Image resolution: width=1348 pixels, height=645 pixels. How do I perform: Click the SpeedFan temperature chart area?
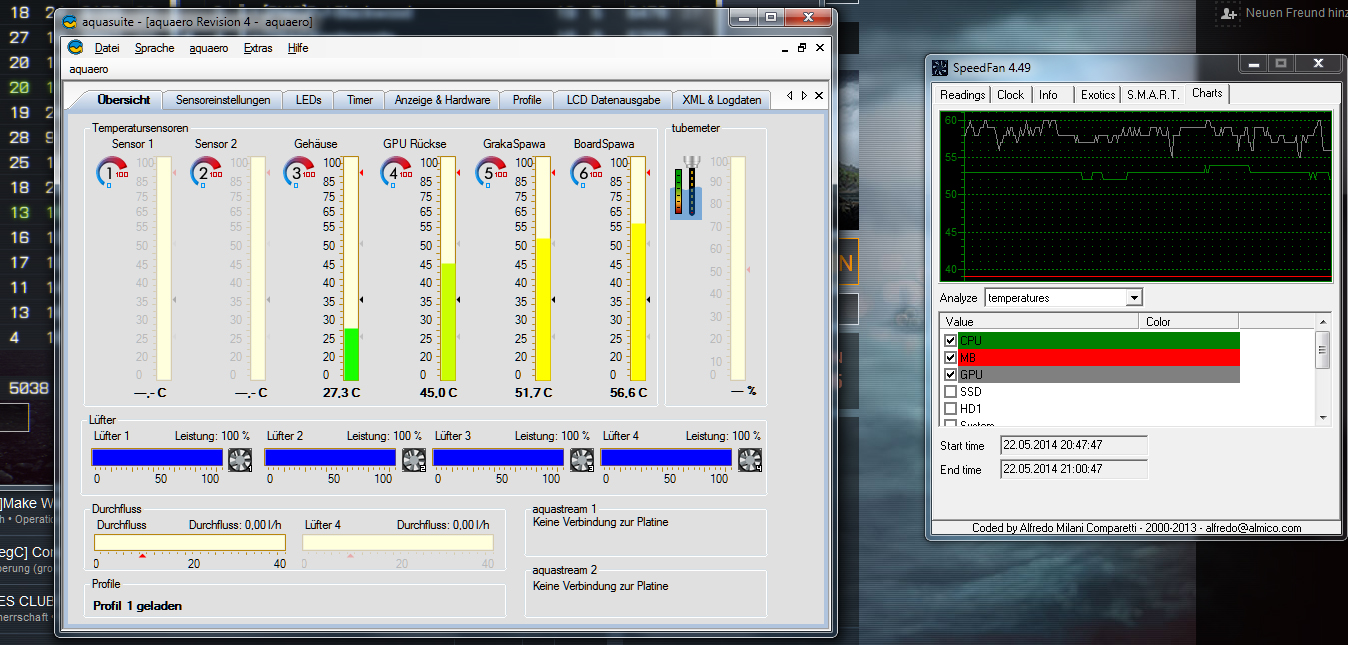coord(1136,196)
